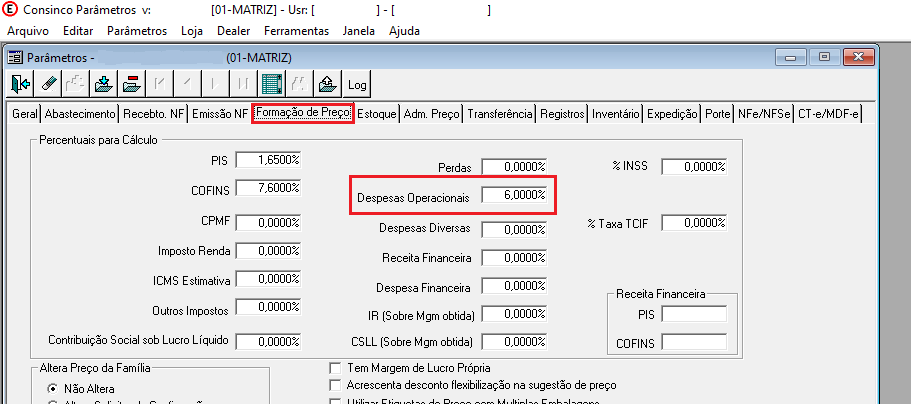911x404 pixels.
Task: Open the Editar menu
Action: tap(78, 31)
